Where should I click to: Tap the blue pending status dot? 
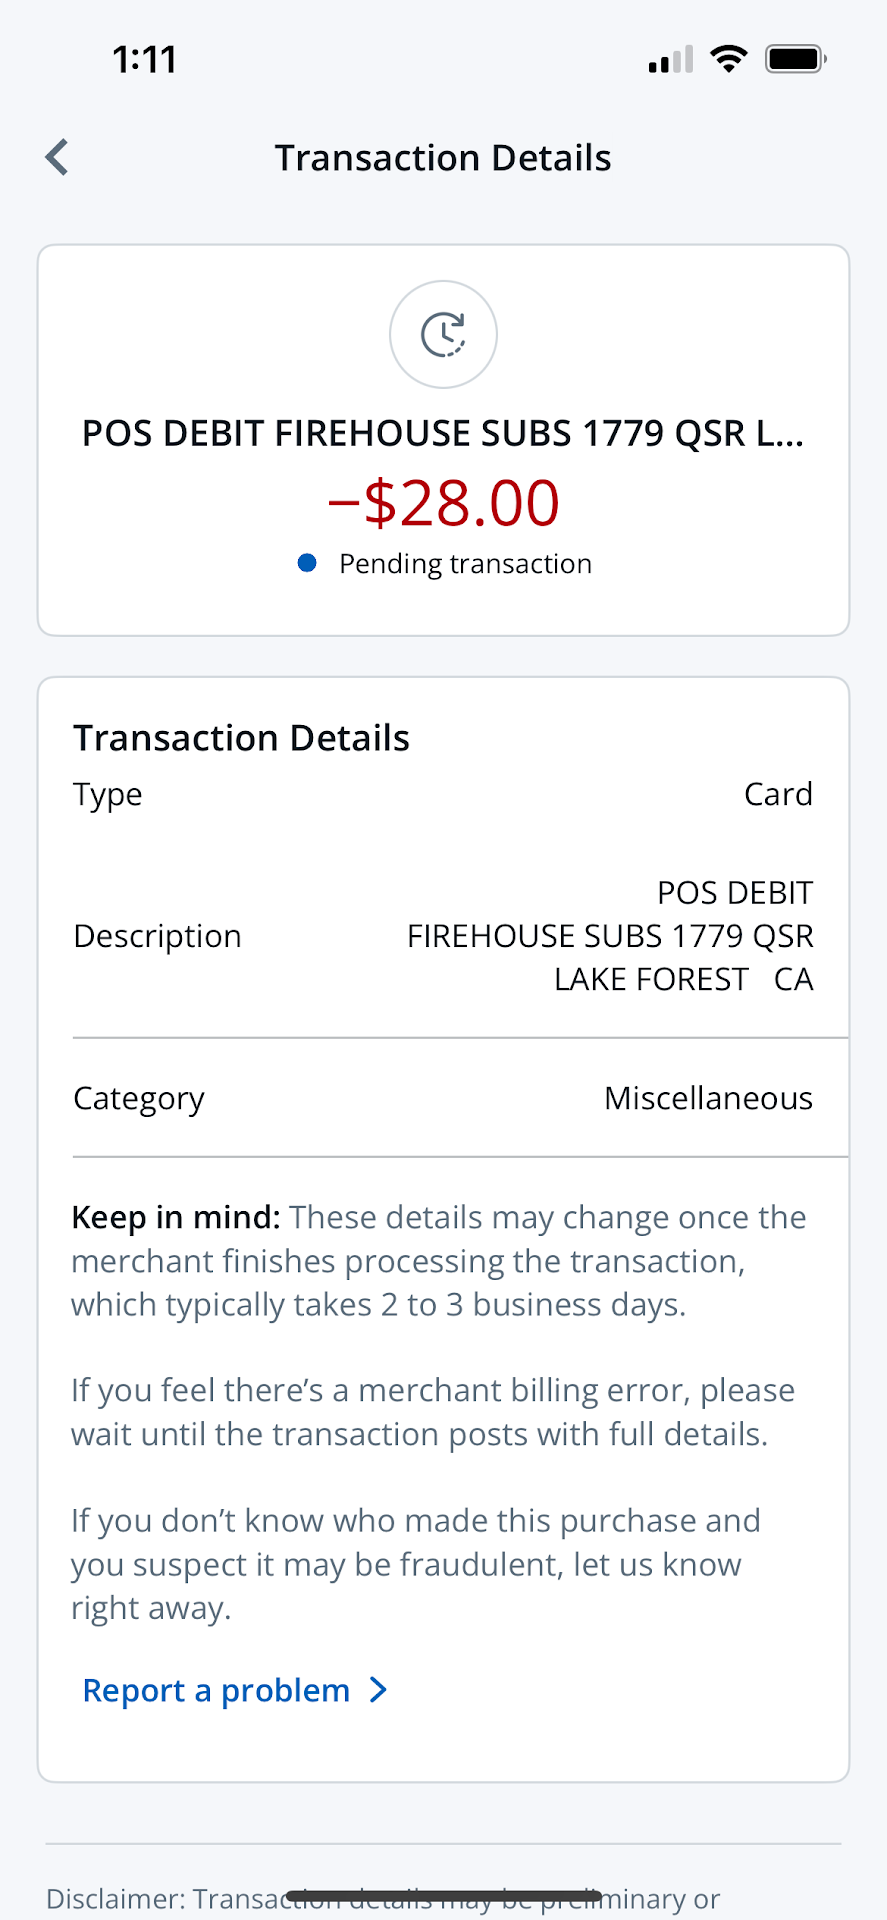click(308, 564)
